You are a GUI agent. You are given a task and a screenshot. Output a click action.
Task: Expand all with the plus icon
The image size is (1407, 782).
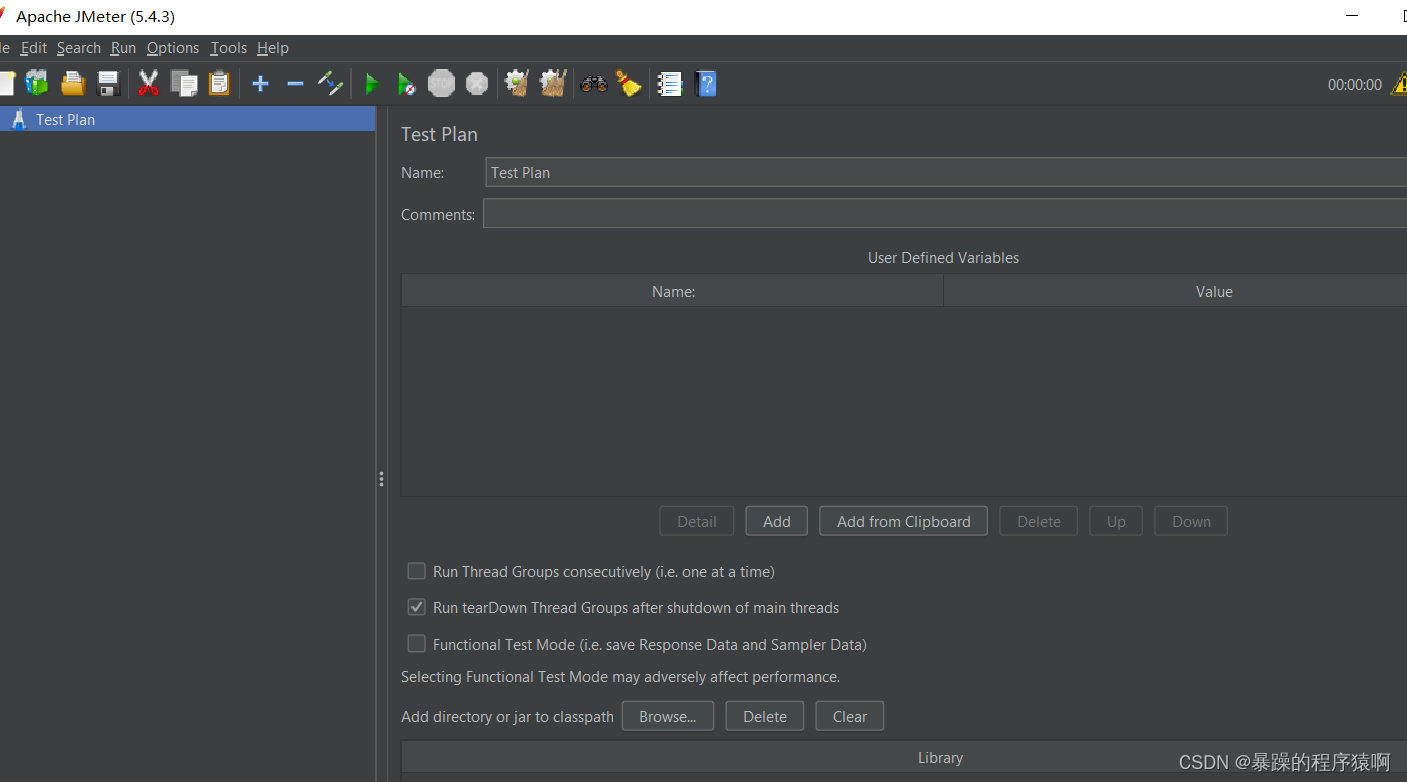pos(261,84)
